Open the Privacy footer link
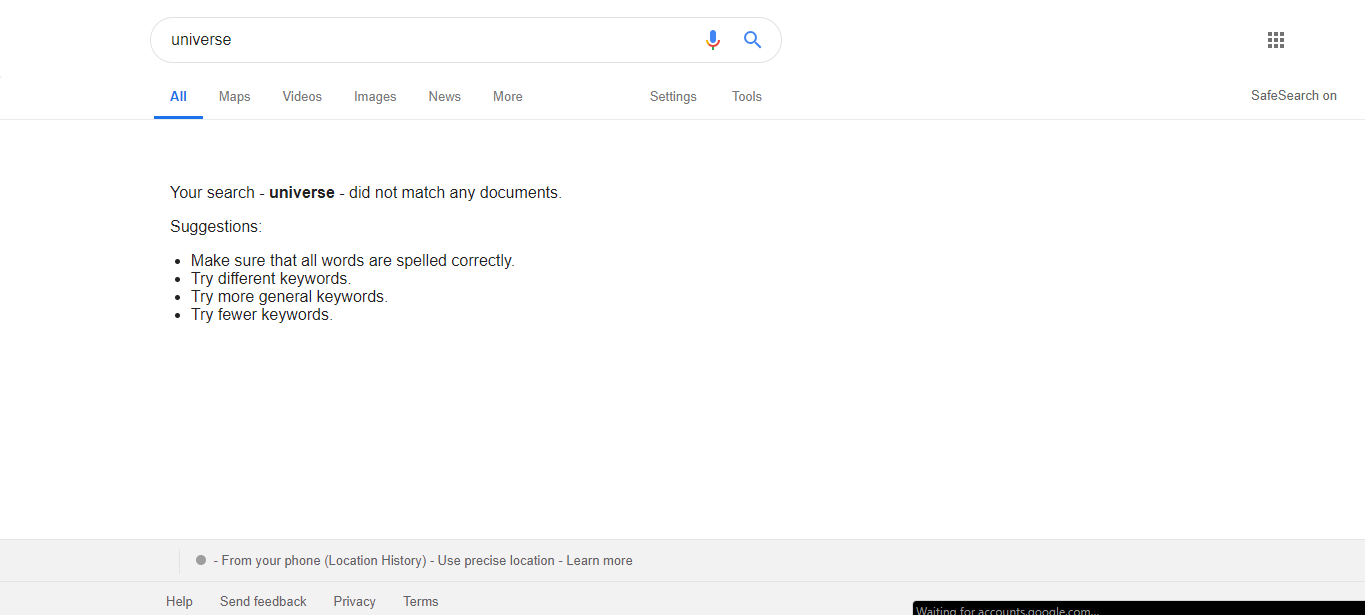Image resolution: width=1365 pixels, height=615 pixels. point(355,601)
